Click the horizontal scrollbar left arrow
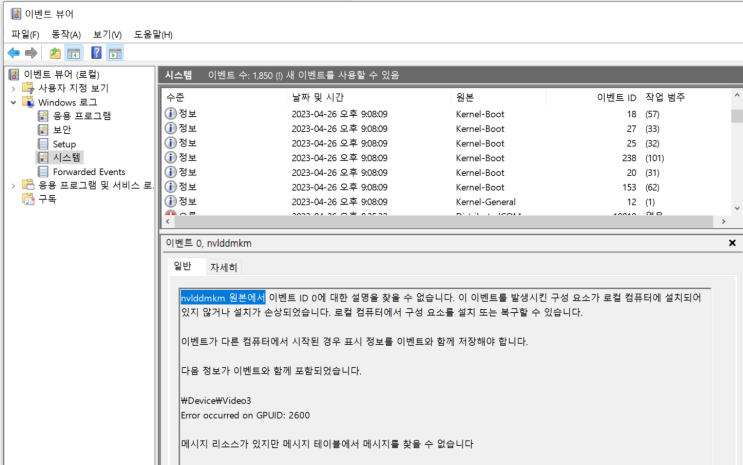 click(168, 221)
